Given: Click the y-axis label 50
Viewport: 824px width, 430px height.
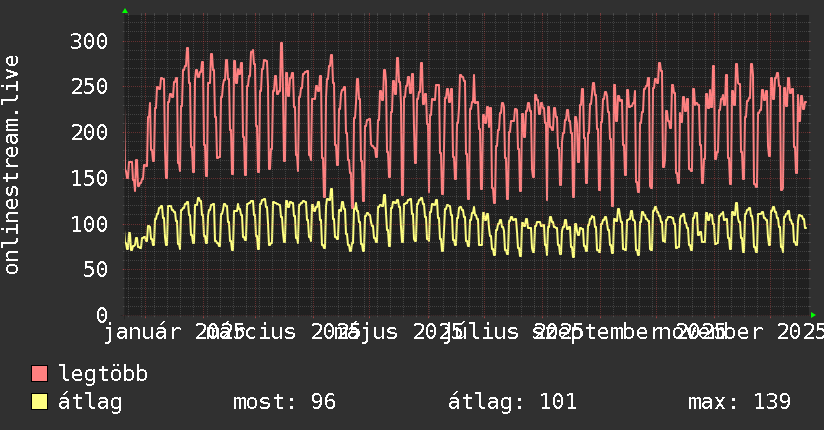Looking at the screenshot, I should pos(95,270).
